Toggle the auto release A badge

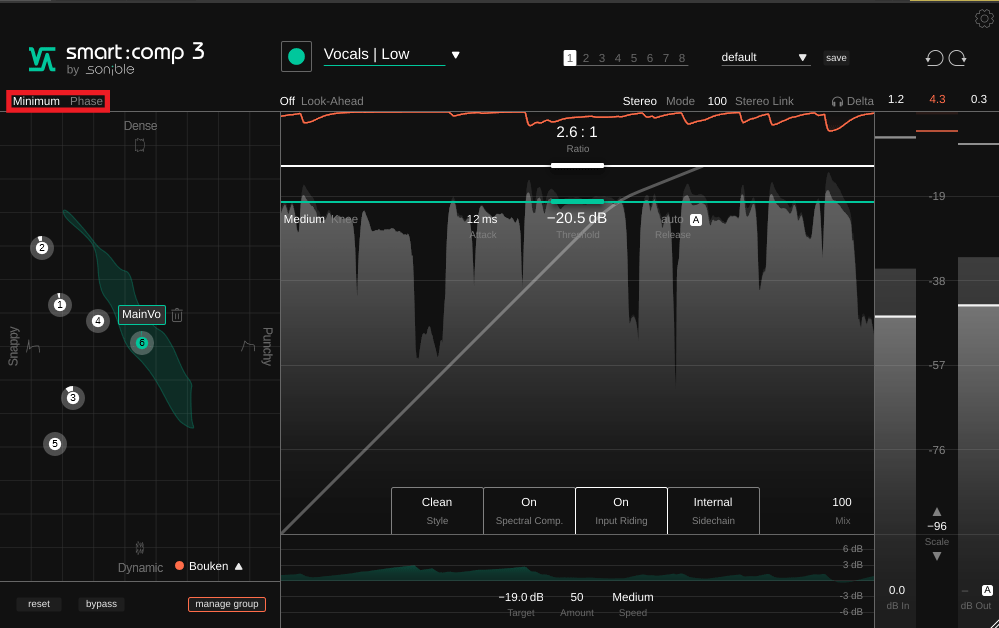696,220
